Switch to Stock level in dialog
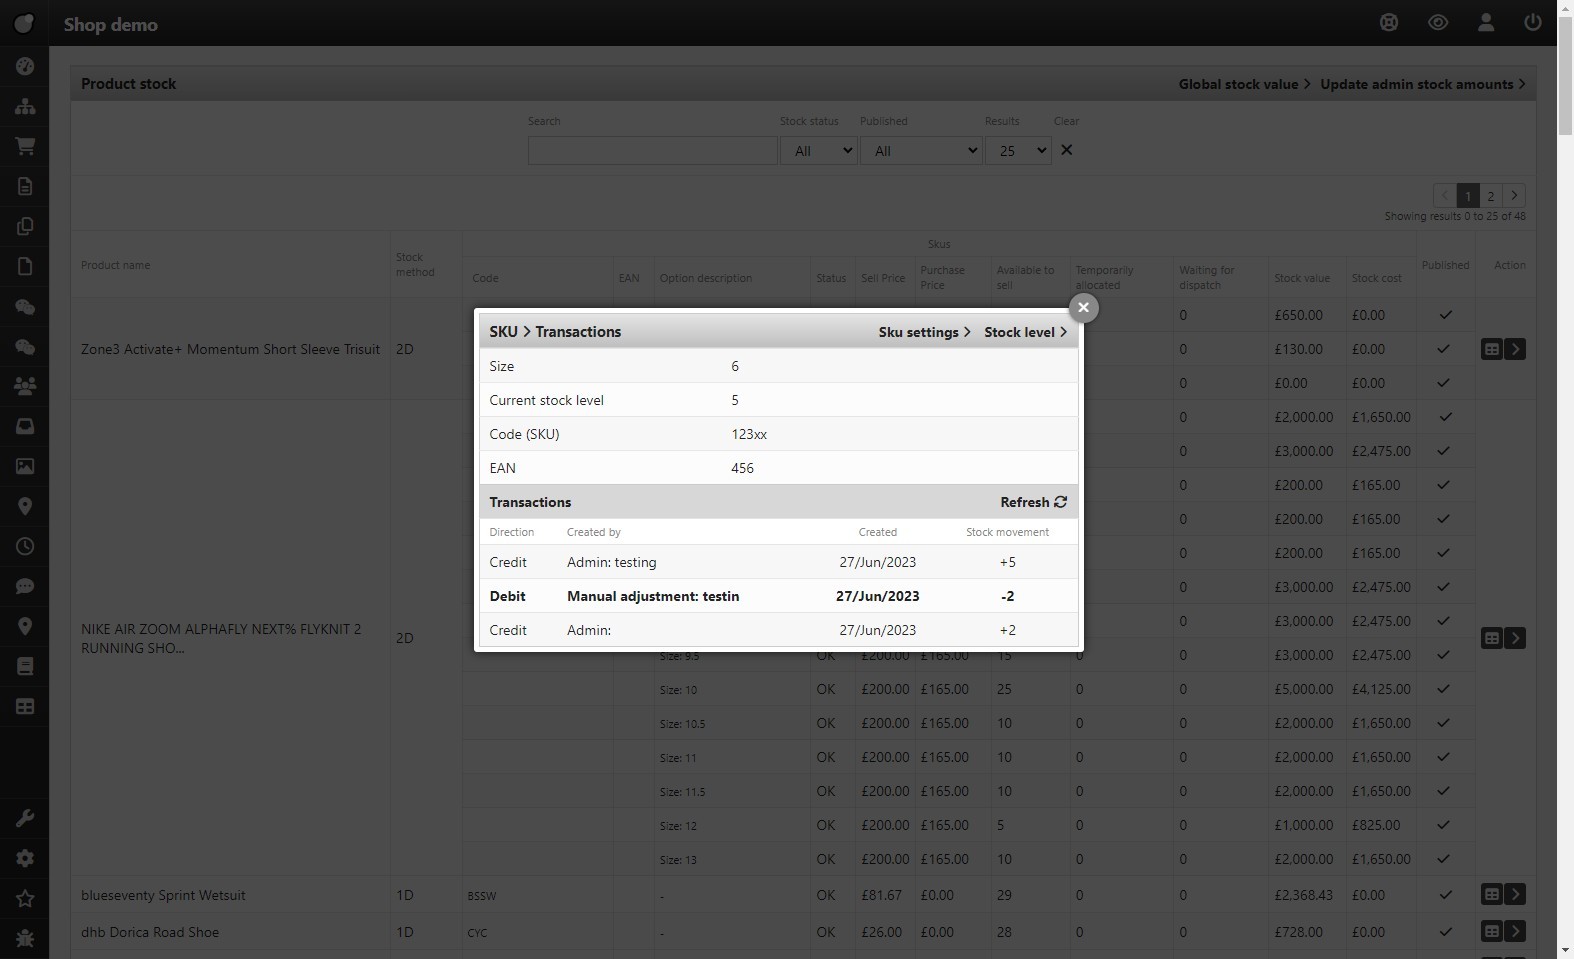Screen dimensions: 1574x959 tap(1025, 332)
